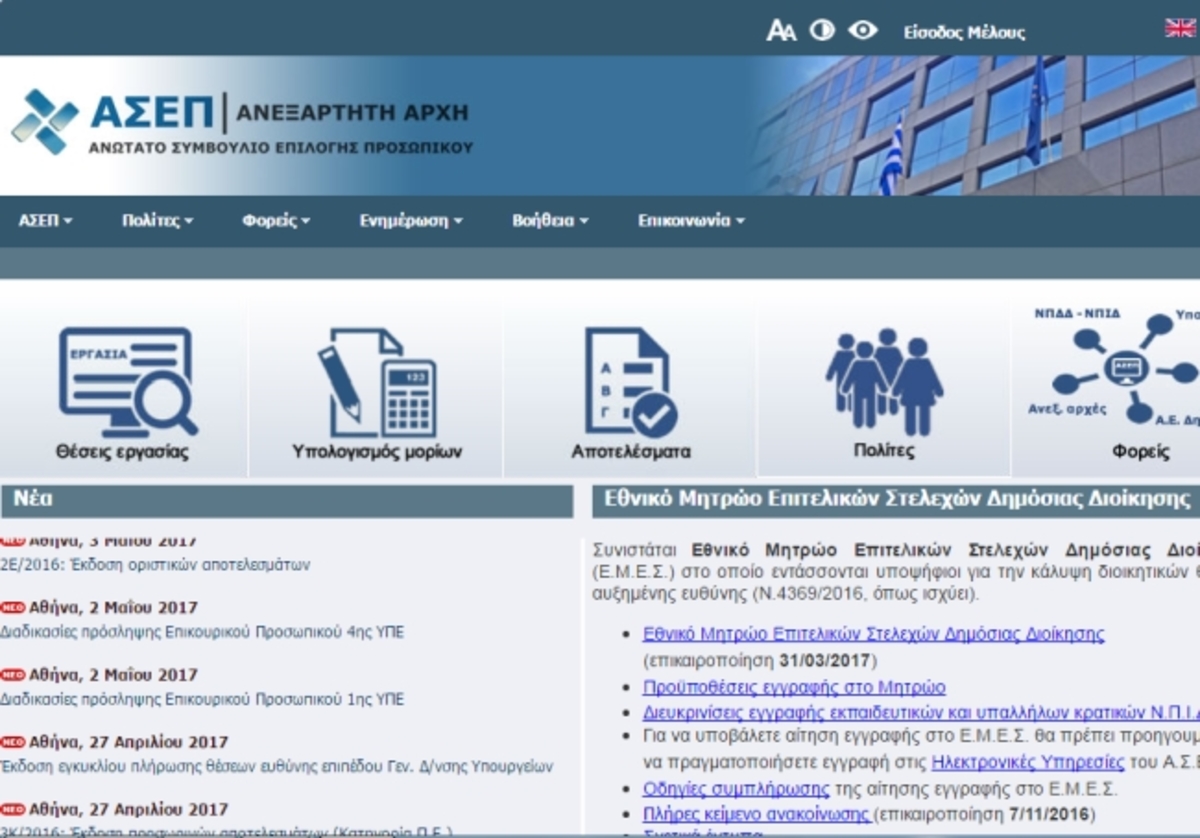
Task: Open Διευκρινίσεις εγγραφής εκπαιδευτικών link
Action: [x=921, y=713]
